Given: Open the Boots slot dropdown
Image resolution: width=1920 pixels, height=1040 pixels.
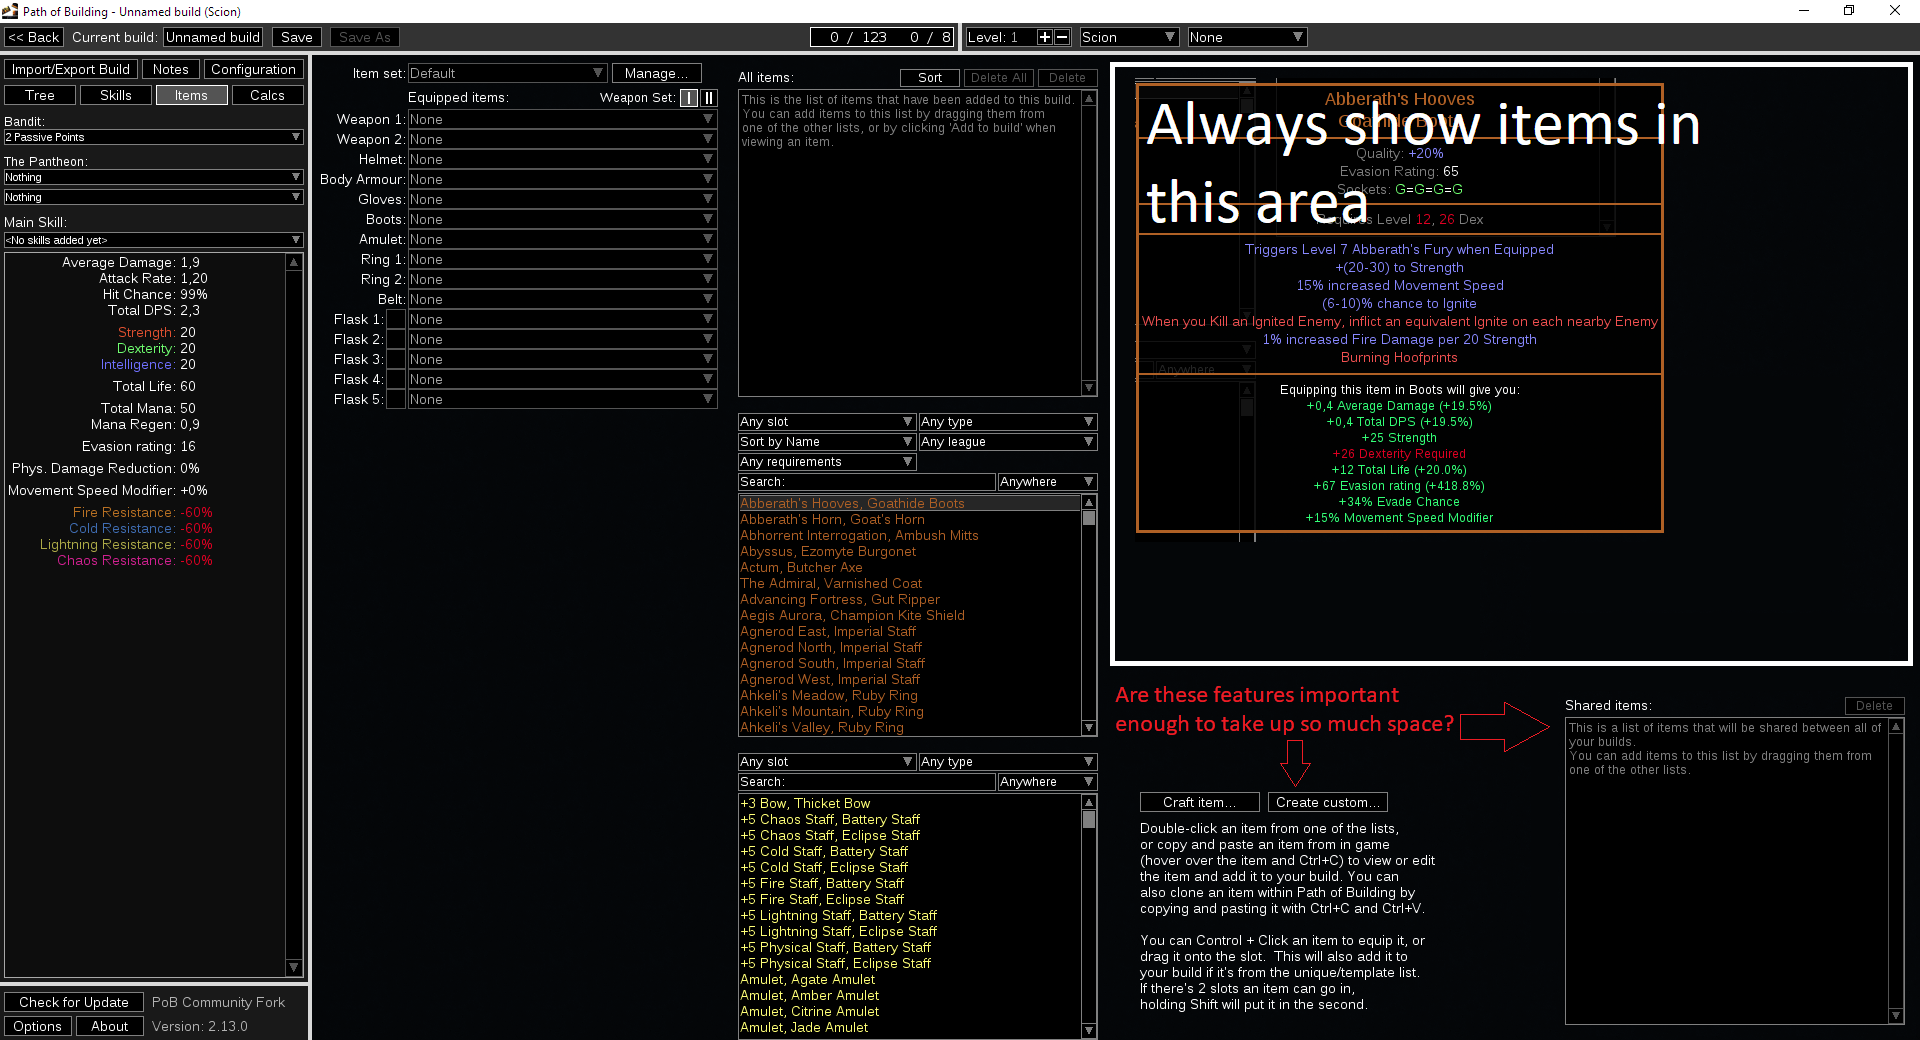Looking at the screenshot, I should (562, 219).
